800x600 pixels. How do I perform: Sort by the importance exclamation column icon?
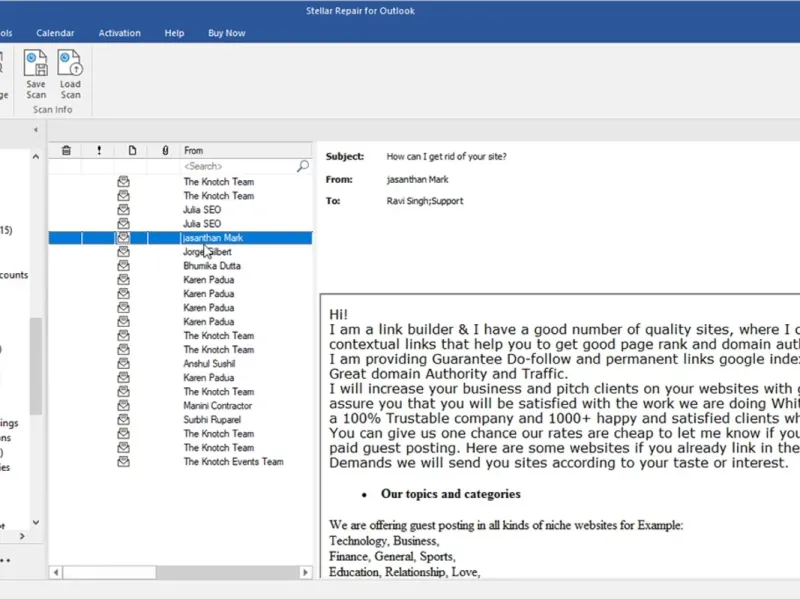click(99, 151)
